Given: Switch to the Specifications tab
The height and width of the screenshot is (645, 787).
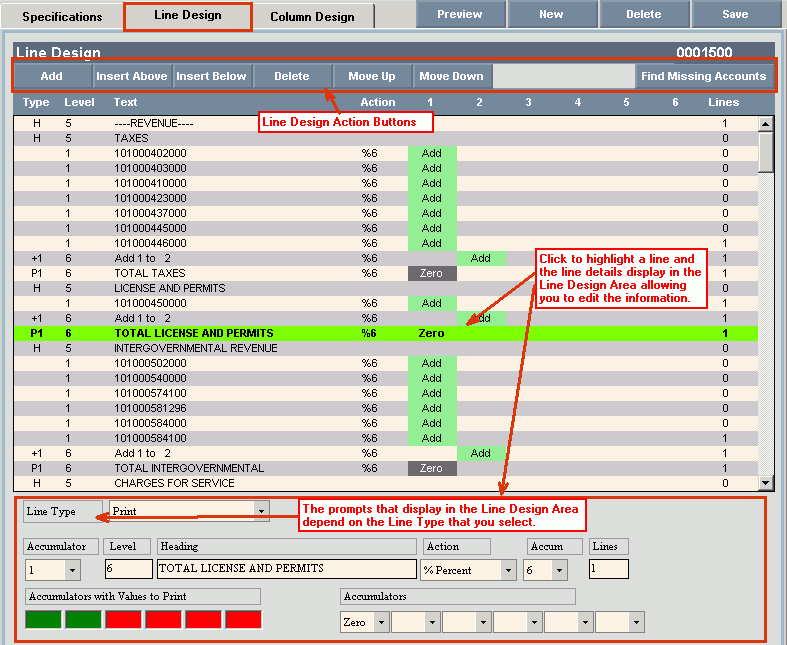Looking at the screenshot, I should tap(62, 17).
